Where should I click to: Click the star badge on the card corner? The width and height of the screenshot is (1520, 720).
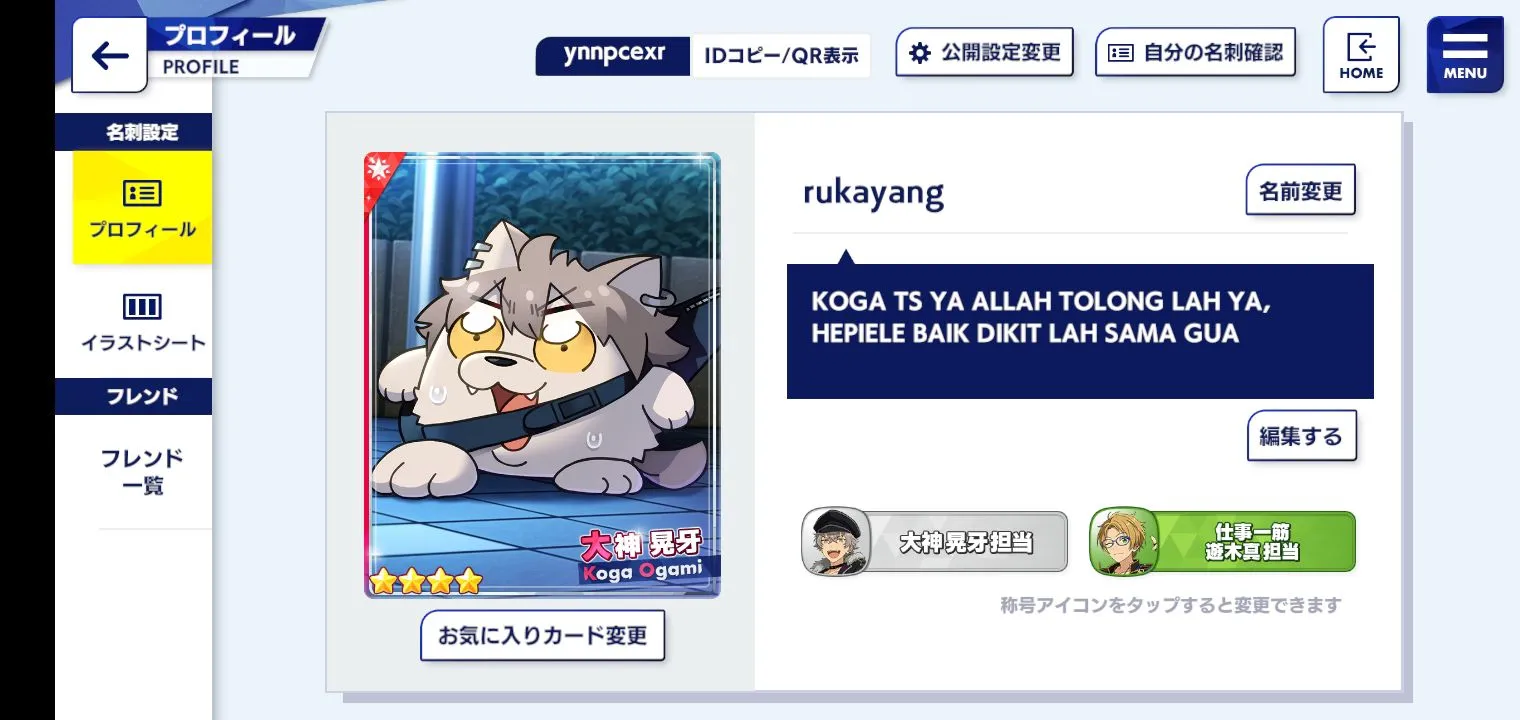379,170
